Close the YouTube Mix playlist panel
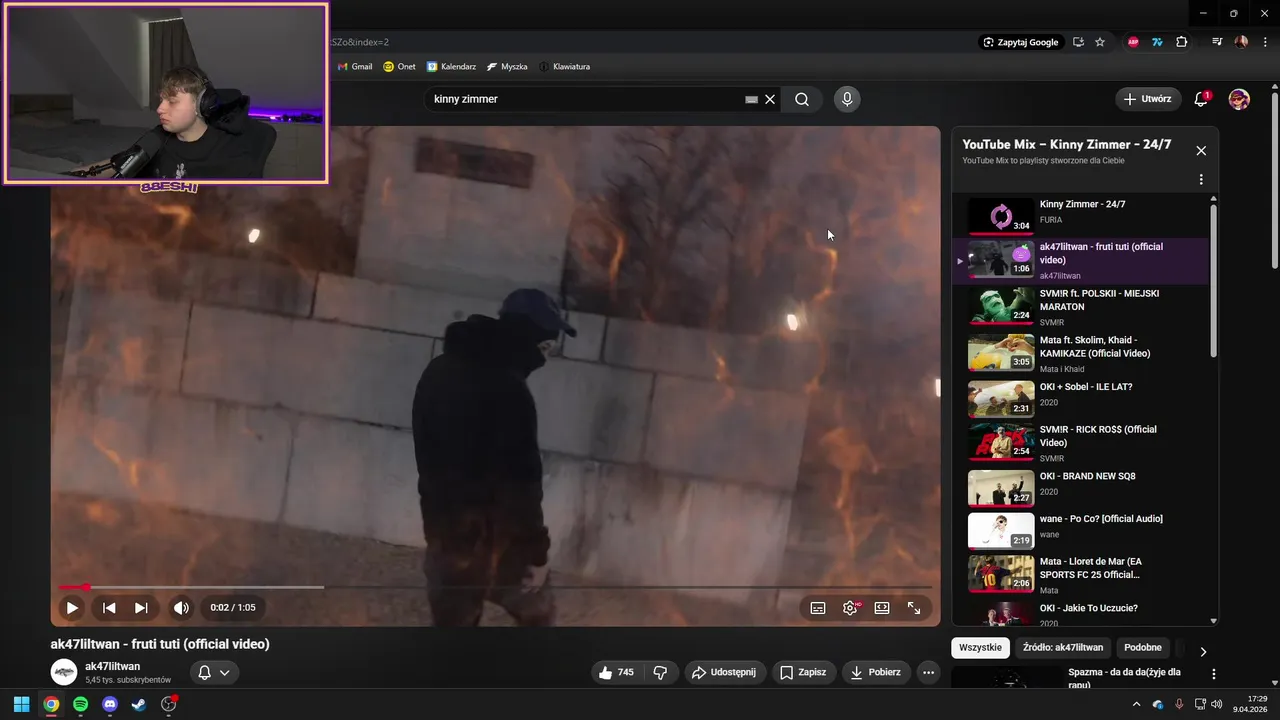The height and width of the screenshot is (720, 1280). (1201, 151)
